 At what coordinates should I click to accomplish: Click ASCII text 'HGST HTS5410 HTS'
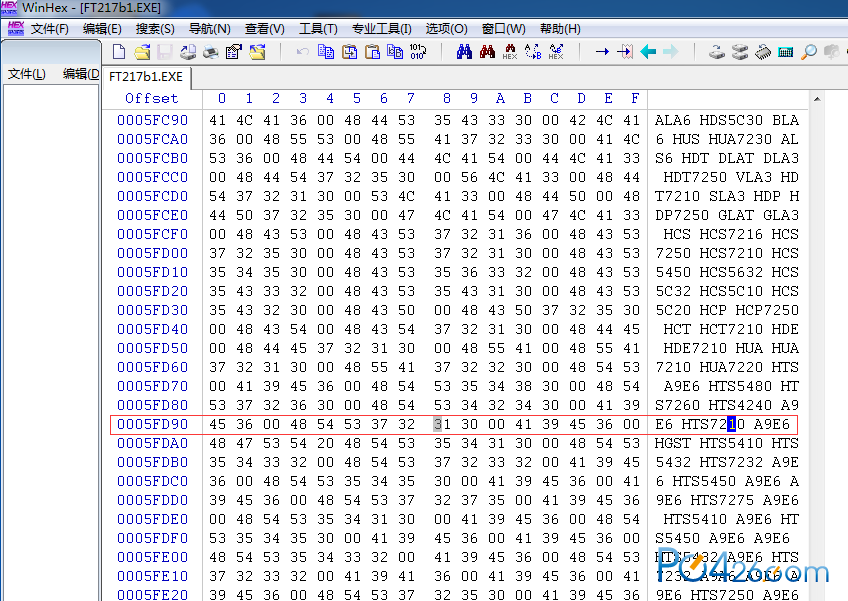coord(726,443)
